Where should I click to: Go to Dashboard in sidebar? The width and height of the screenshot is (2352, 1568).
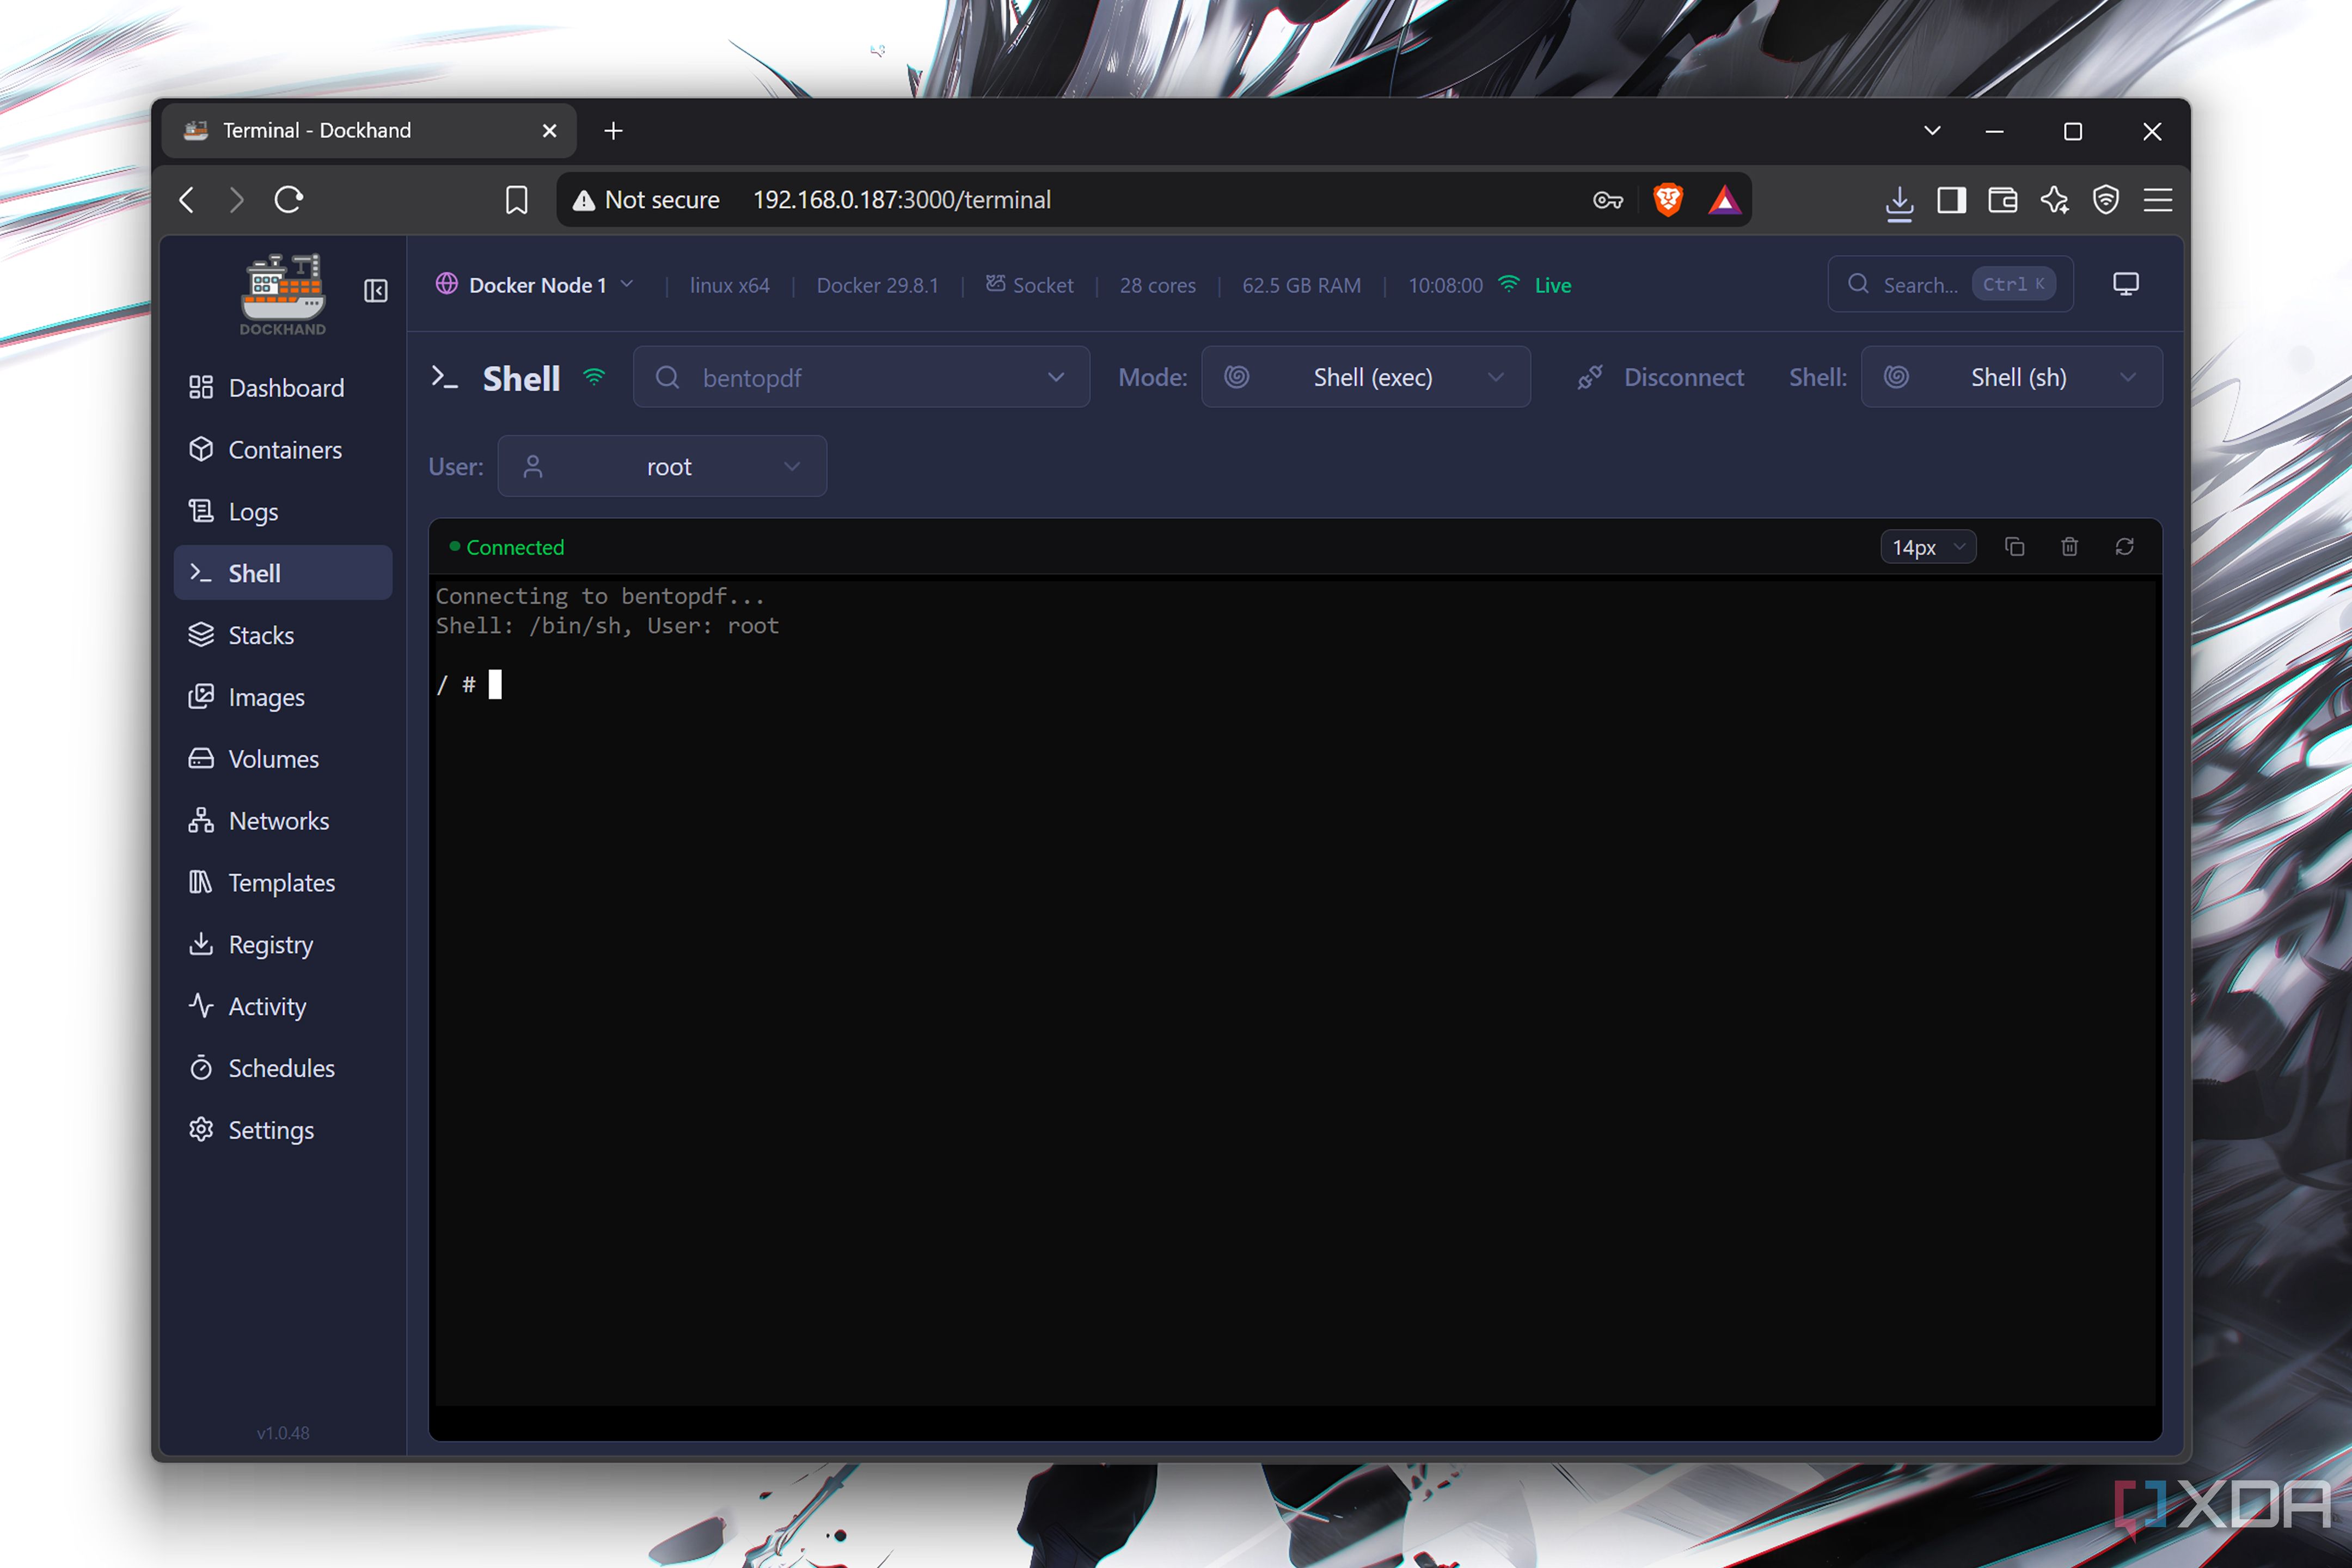(x=283, y=388)
